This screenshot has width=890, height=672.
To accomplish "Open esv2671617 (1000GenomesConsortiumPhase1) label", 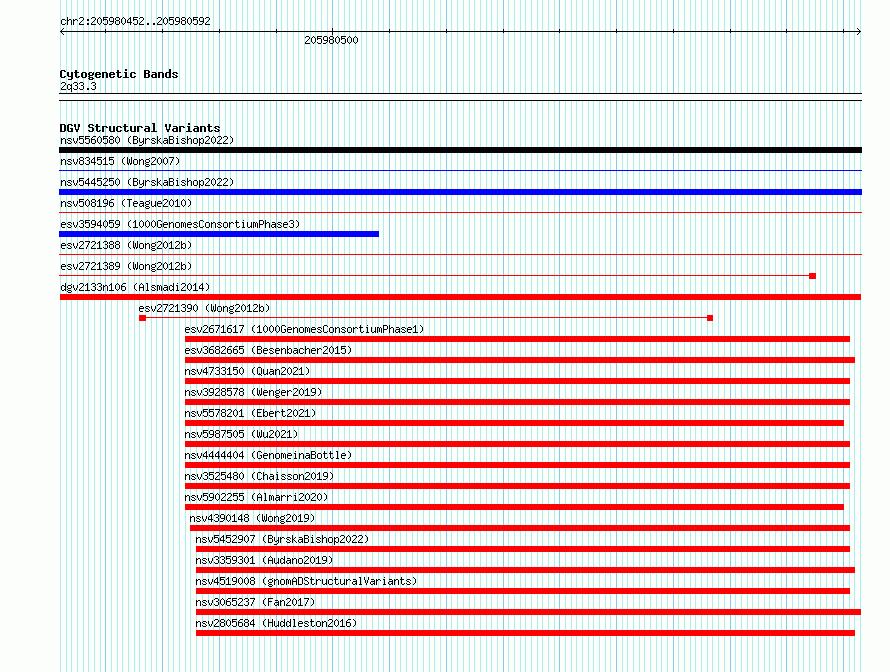I will point(304,329).
